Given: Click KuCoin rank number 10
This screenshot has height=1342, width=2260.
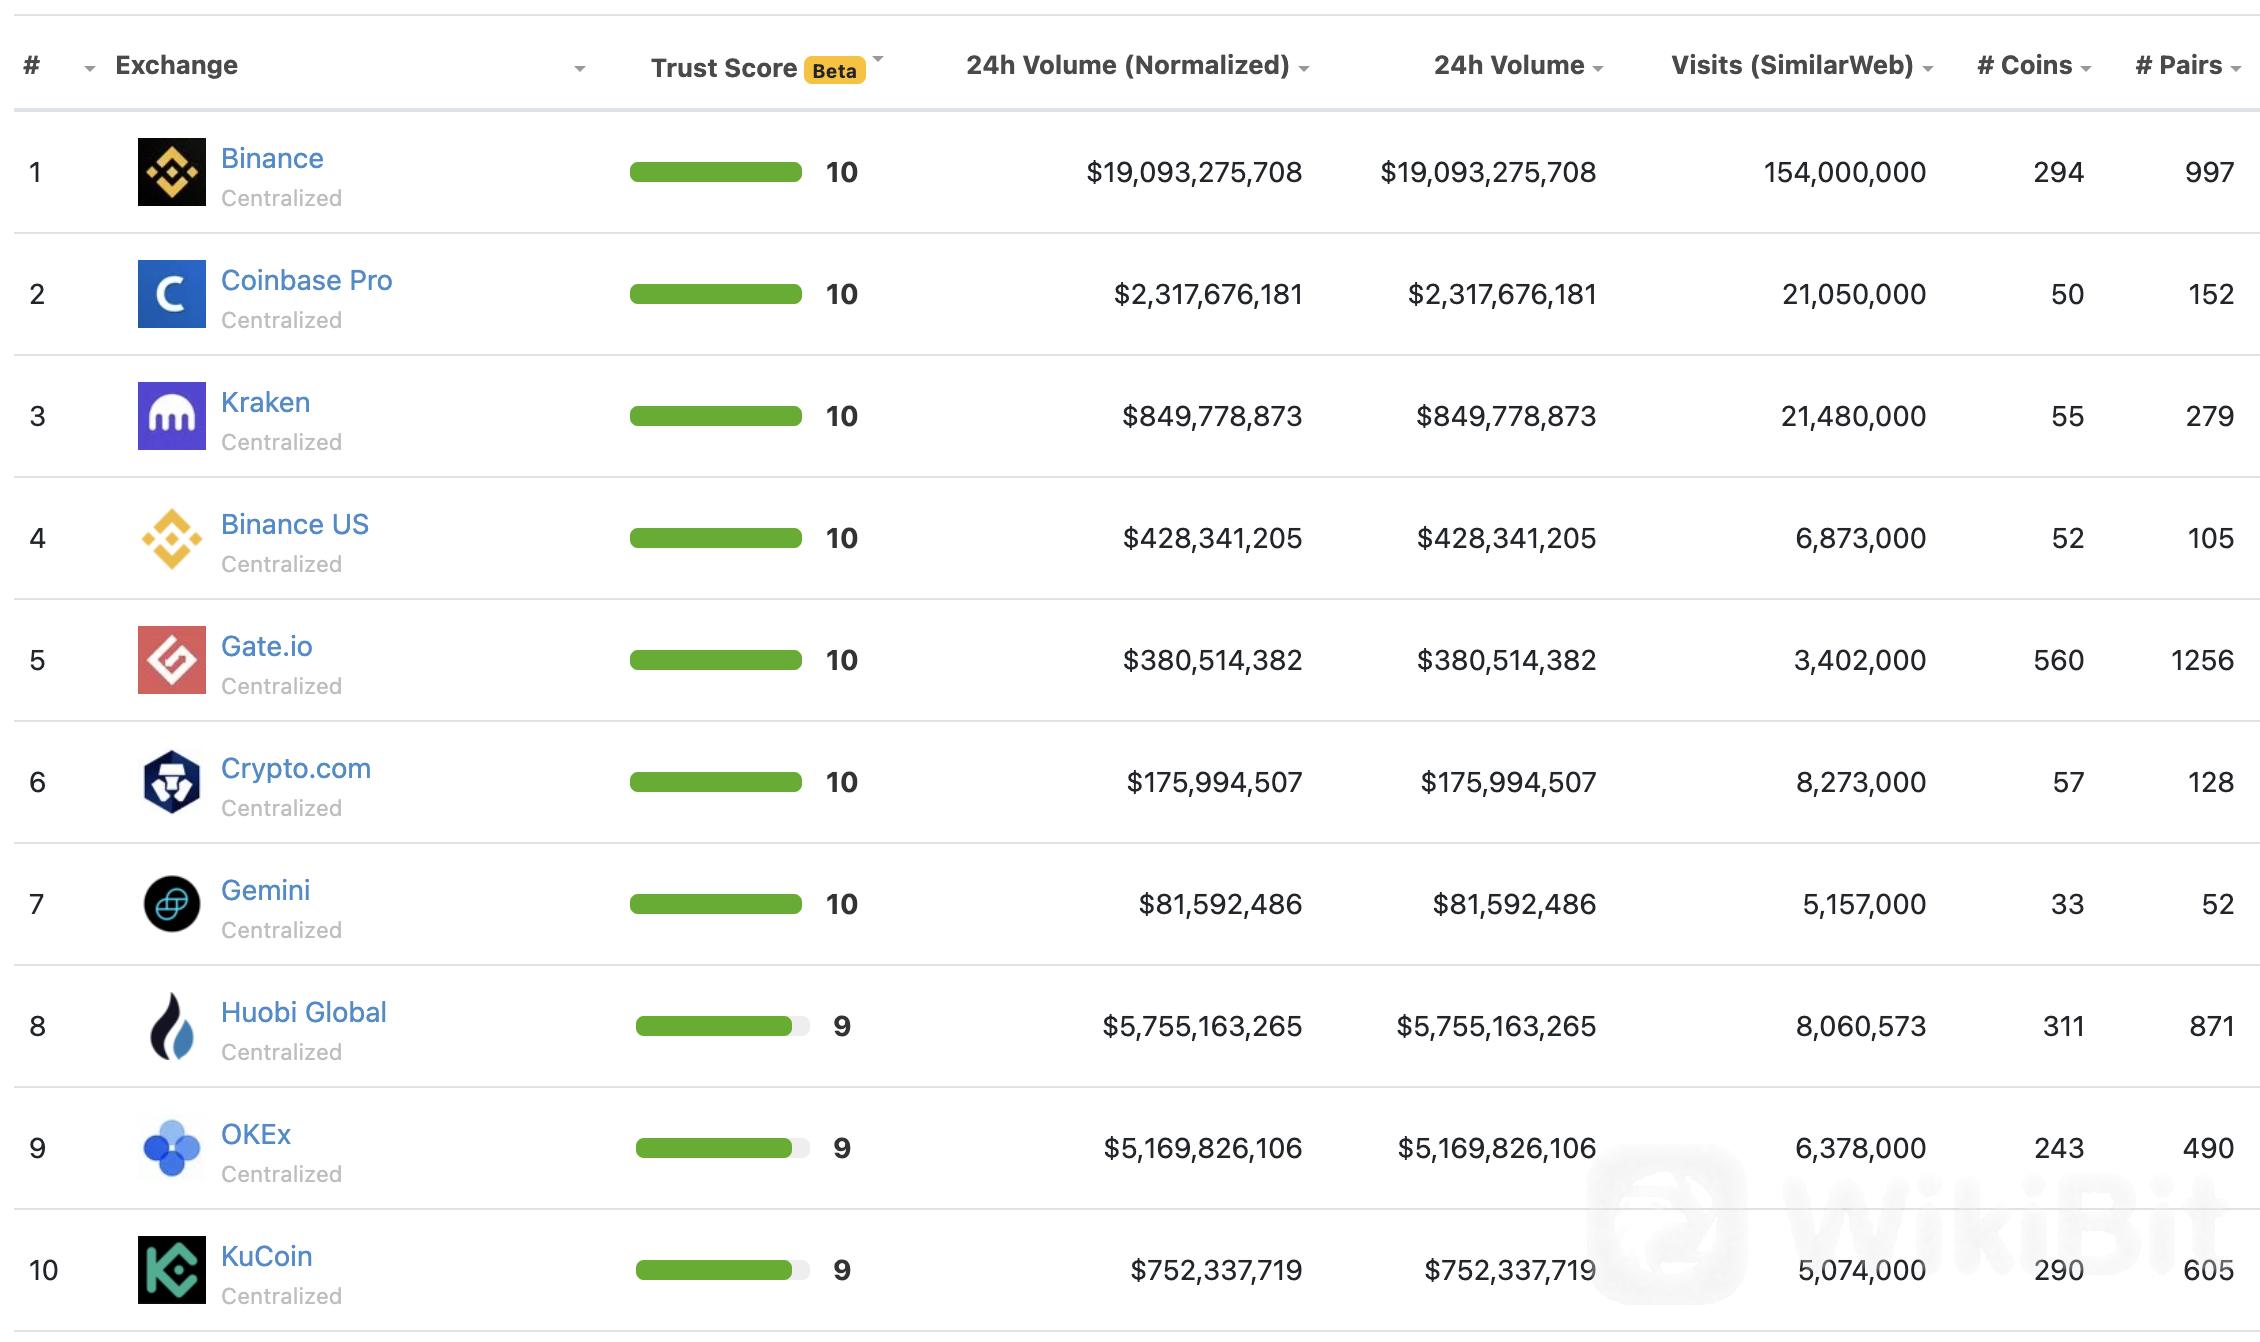Looking at the screenshot, I should coord(43,1270).
